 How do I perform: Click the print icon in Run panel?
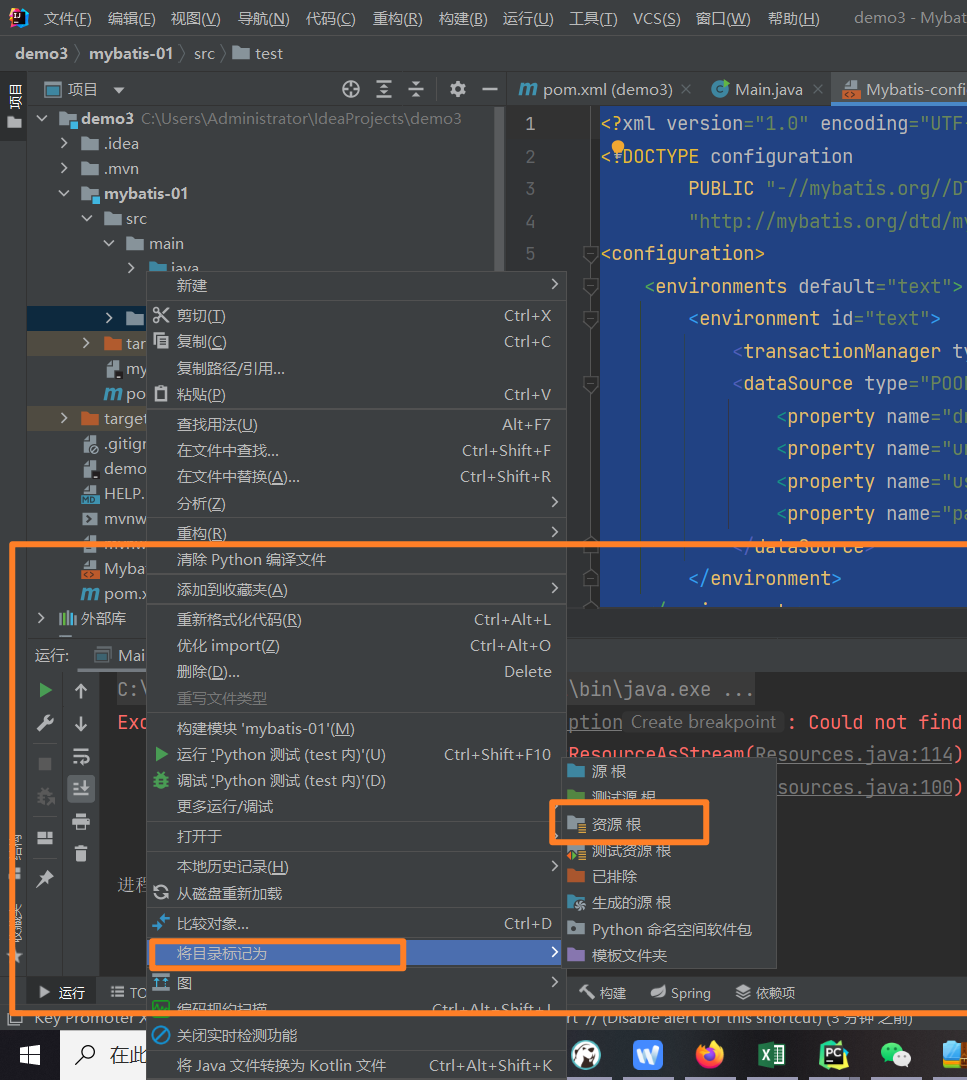click(x=81, y=821)
